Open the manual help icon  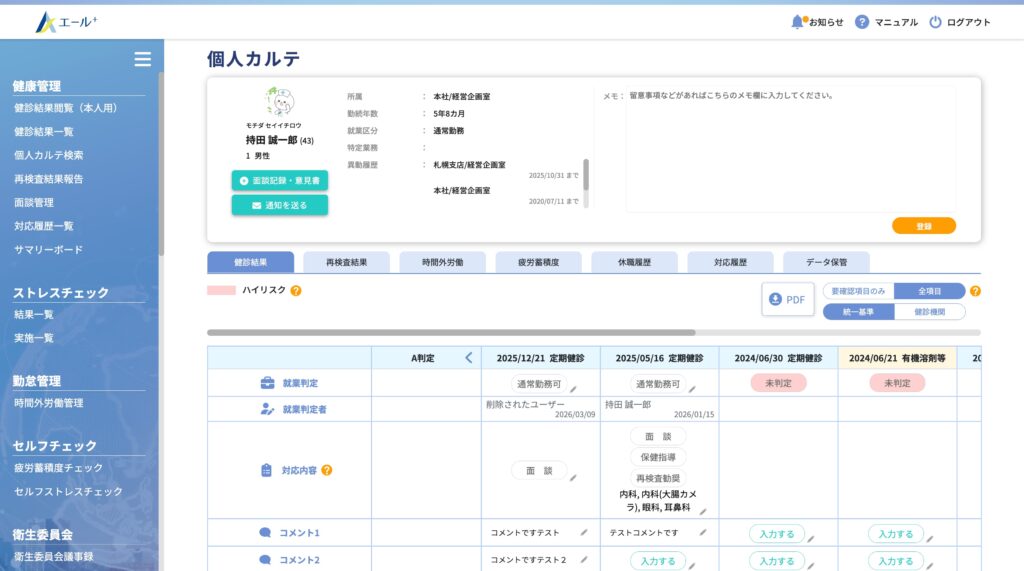(862, 22)
